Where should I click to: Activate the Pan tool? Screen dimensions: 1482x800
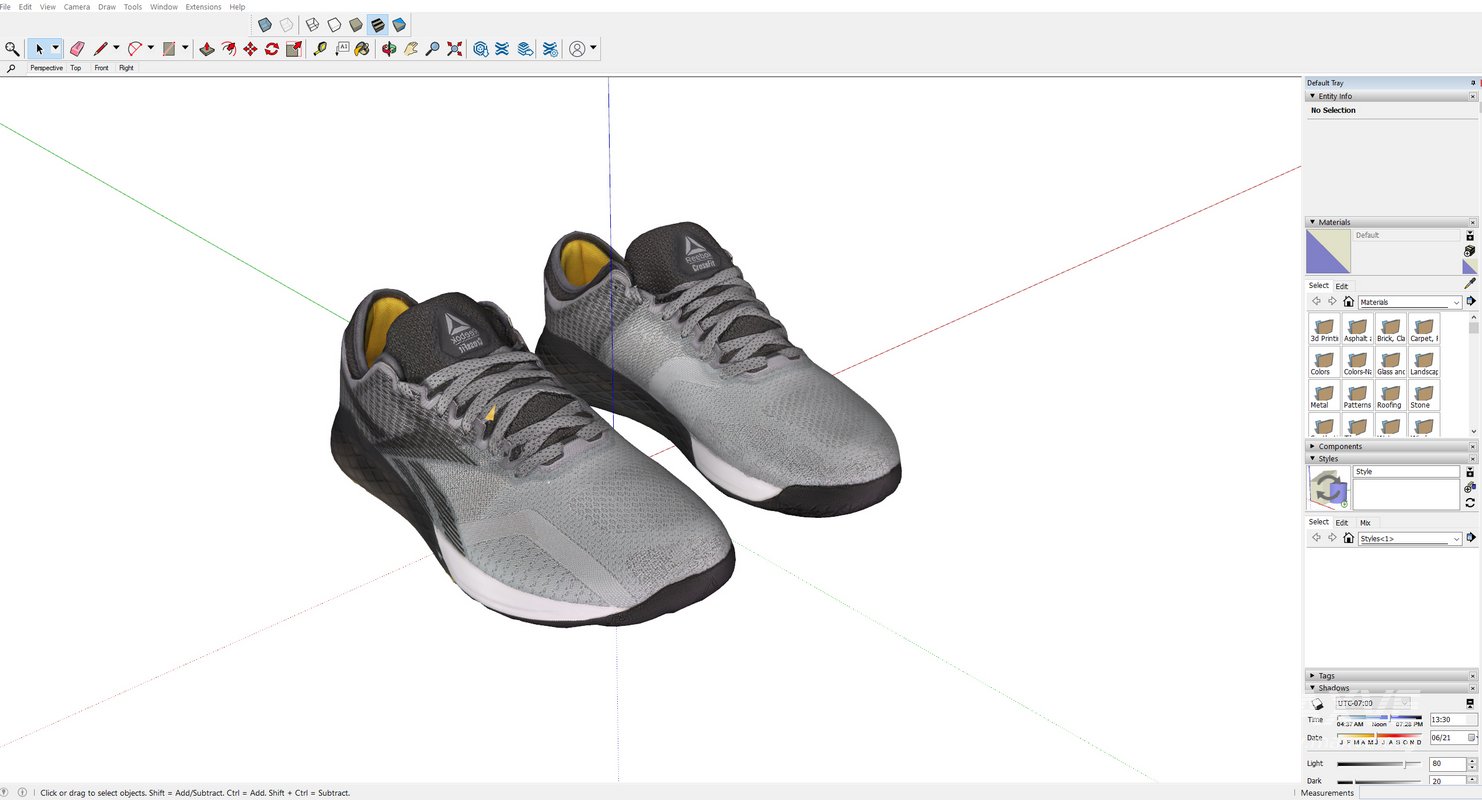pos(411,47)
